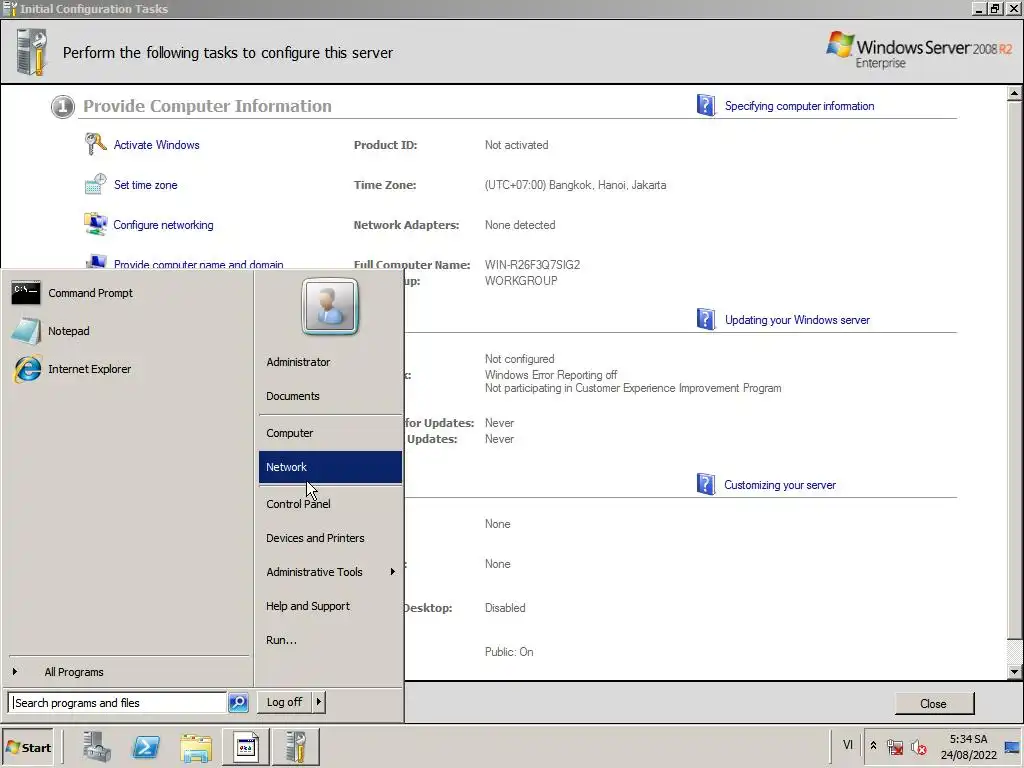This screenshot has height=768, width=1024.
Task: Click the Log off button
Action: pyautogui.click(x=284, y=702)
